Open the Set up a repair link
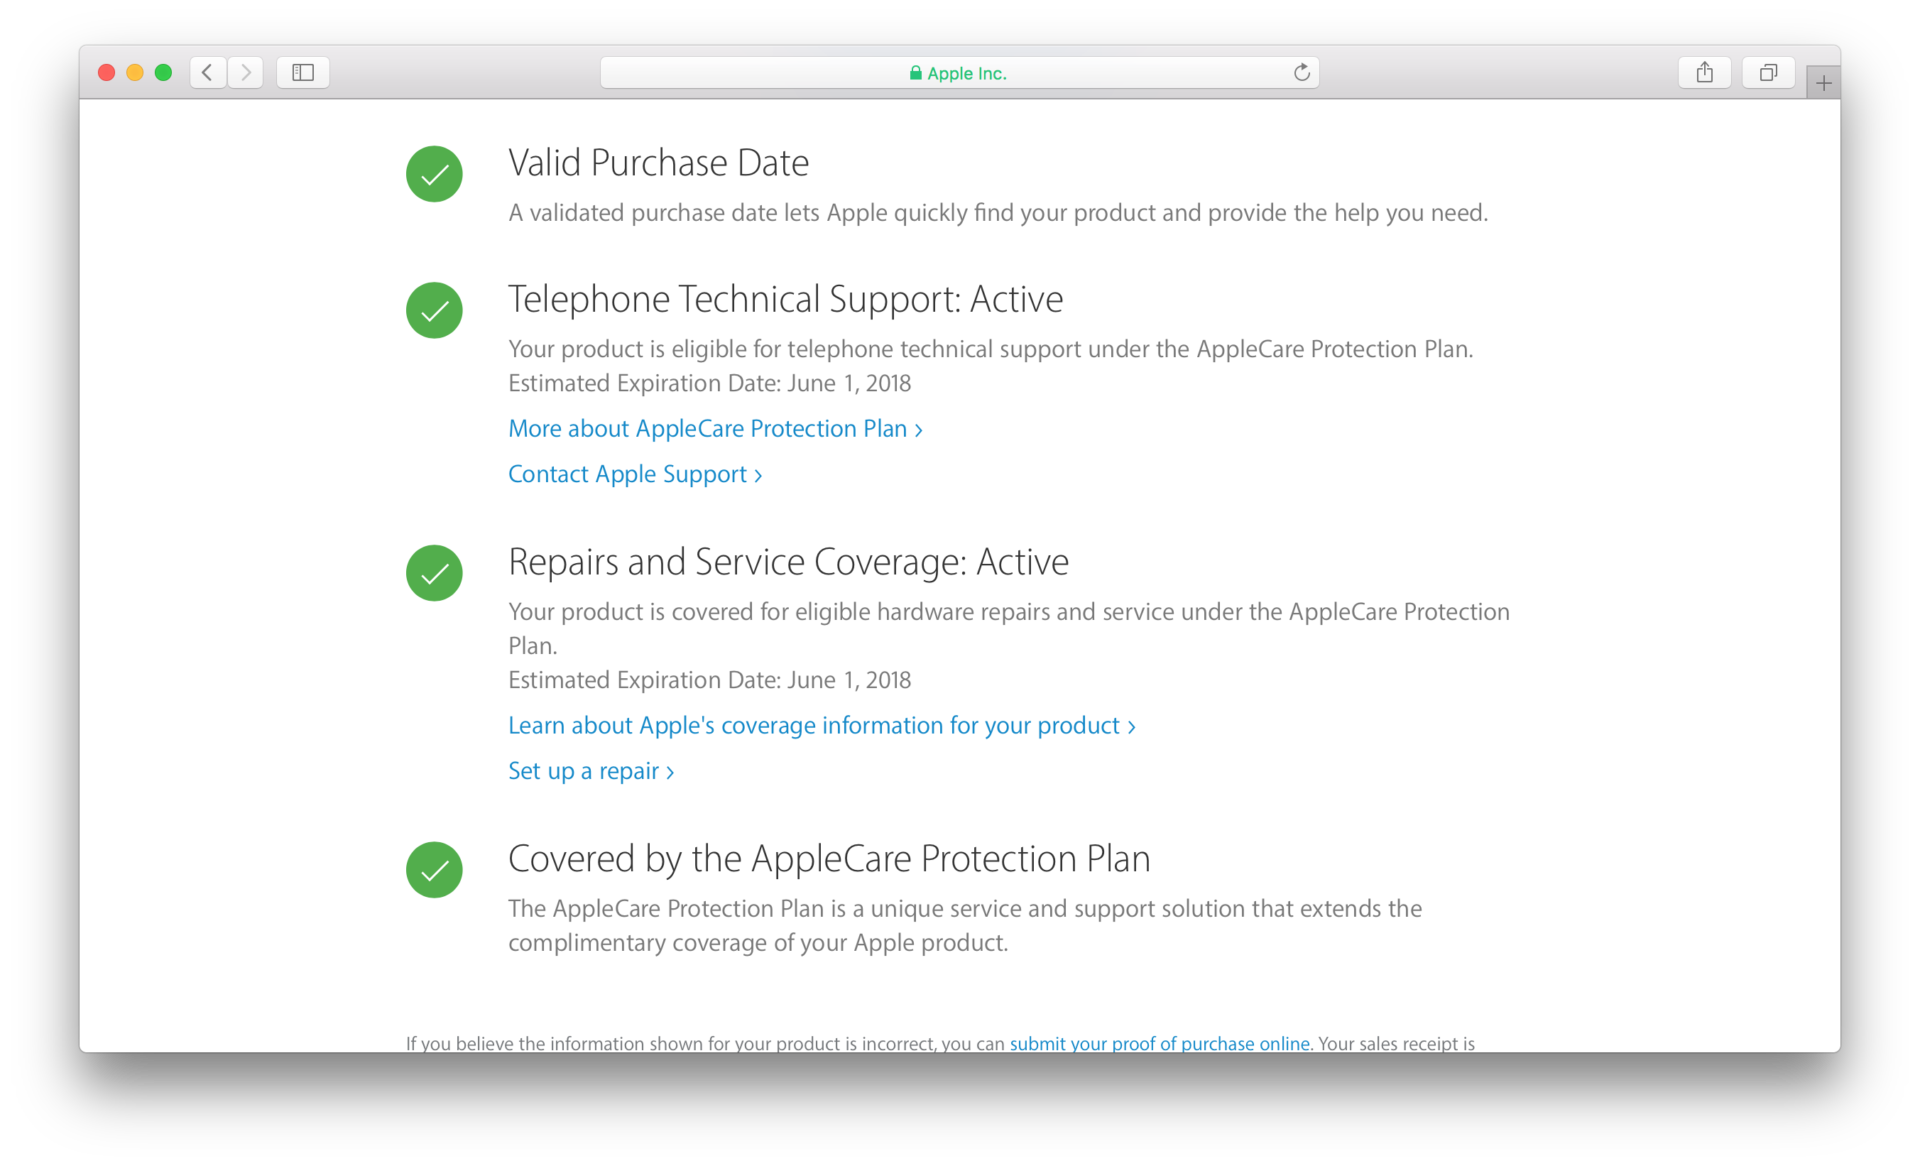Image resolution: width=1920 pixels, height=1166 pixels. (x=591, y=771)
